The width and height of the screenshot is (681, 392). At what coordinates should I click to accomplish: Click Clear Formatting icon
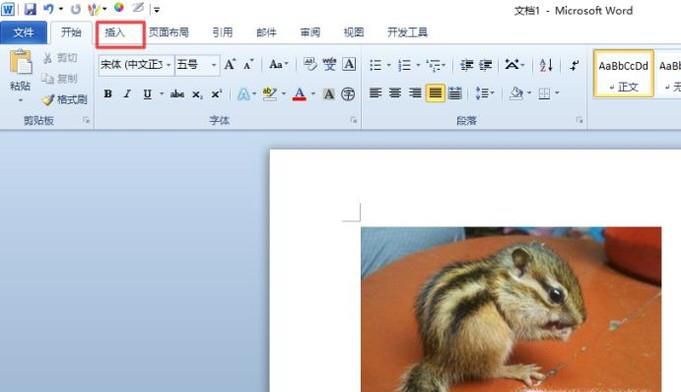pos(310,65)
